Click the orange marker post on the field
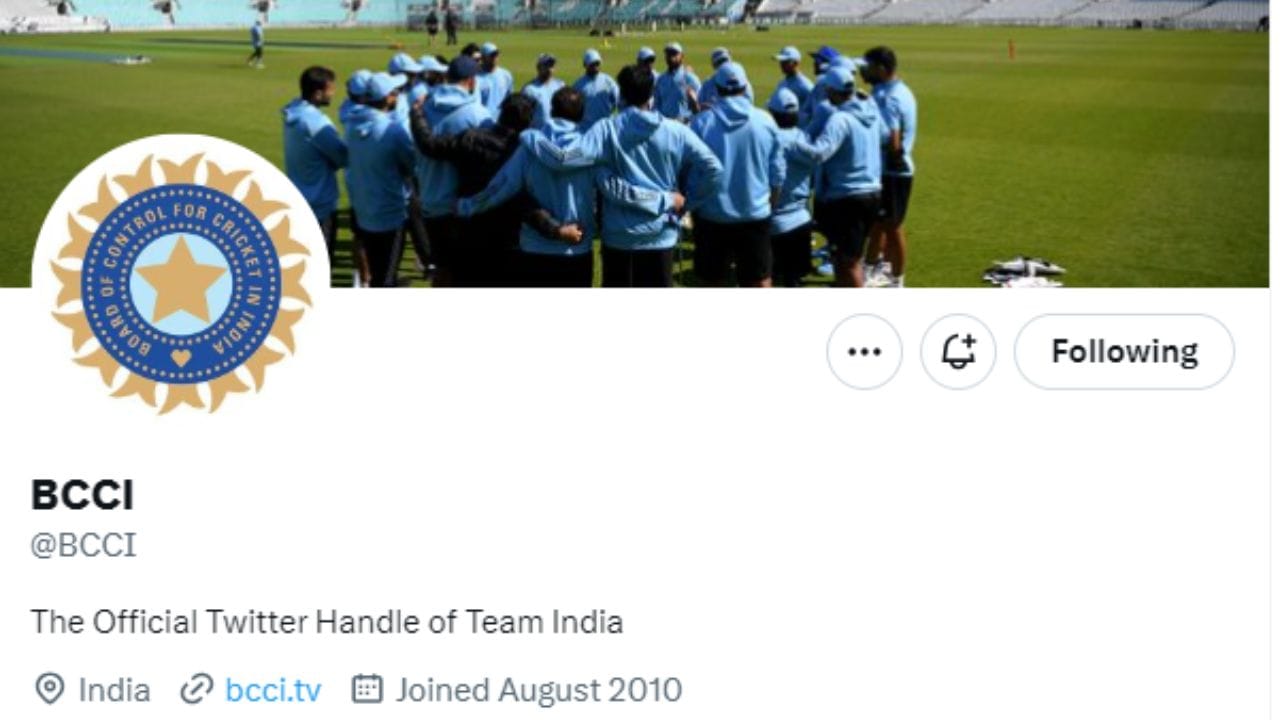 [1012, 48]
